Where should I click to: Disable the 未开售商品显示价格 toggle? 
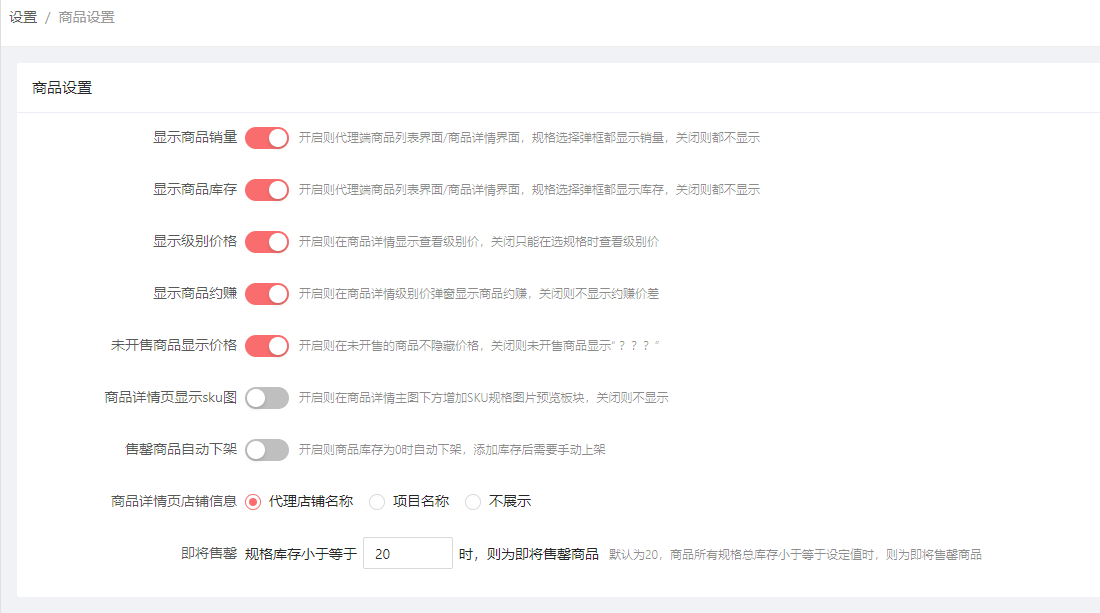click(267, 346)
